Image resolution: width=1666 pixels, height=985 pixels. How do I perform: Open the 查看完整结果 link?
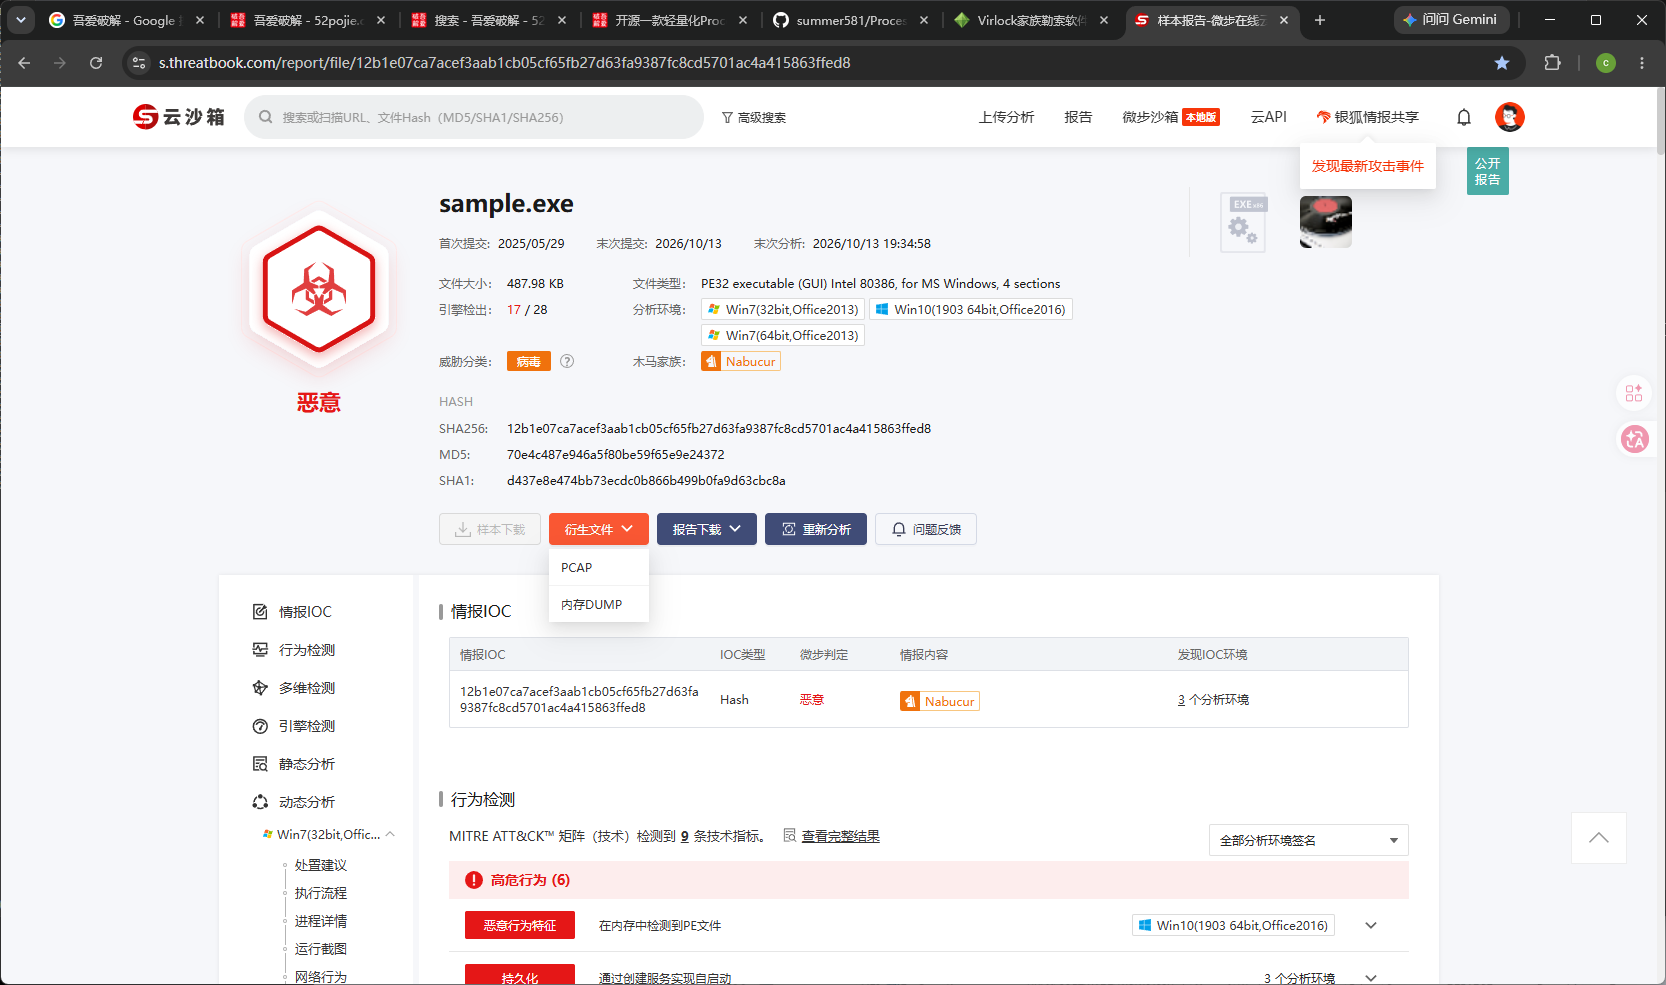click(840, 836)
